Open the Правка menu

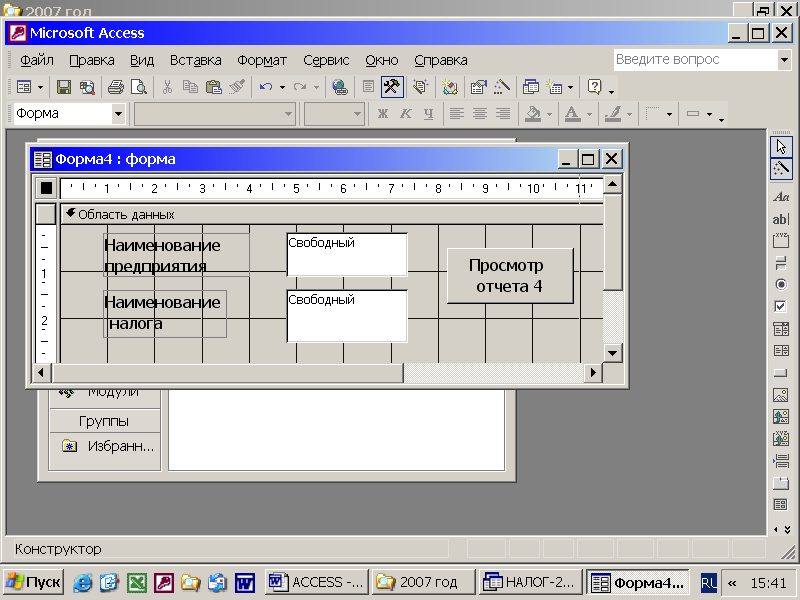92,60
